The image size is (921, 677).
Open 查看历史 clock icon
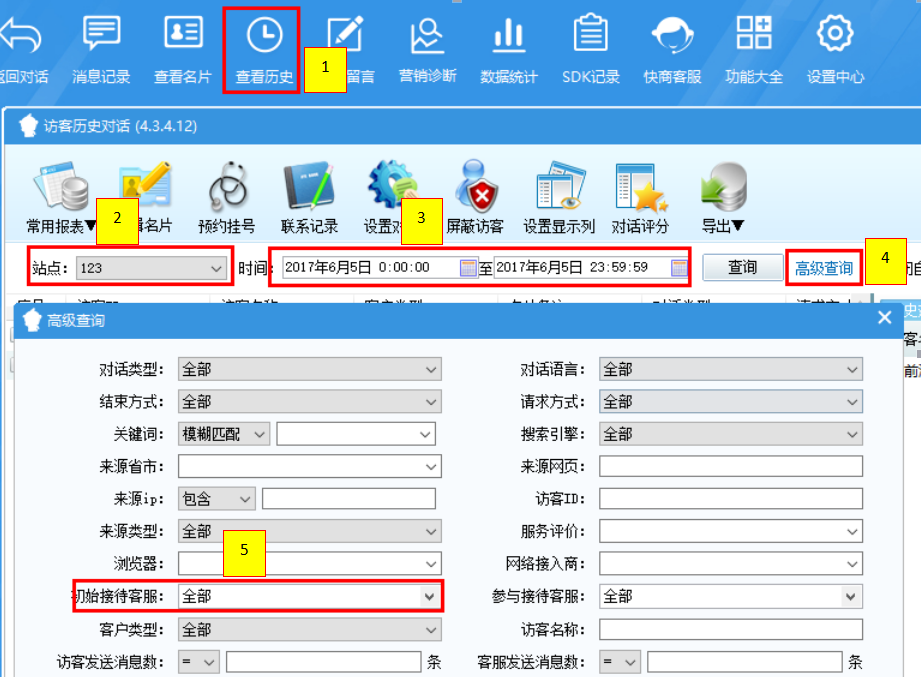pyautogui.click(x=264, y=38)
